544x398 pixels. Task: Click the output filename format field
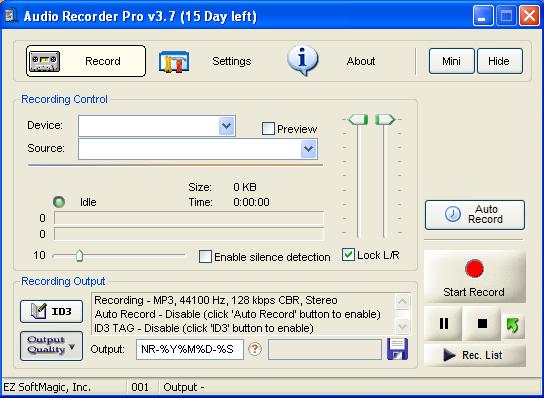pos(190,349)
